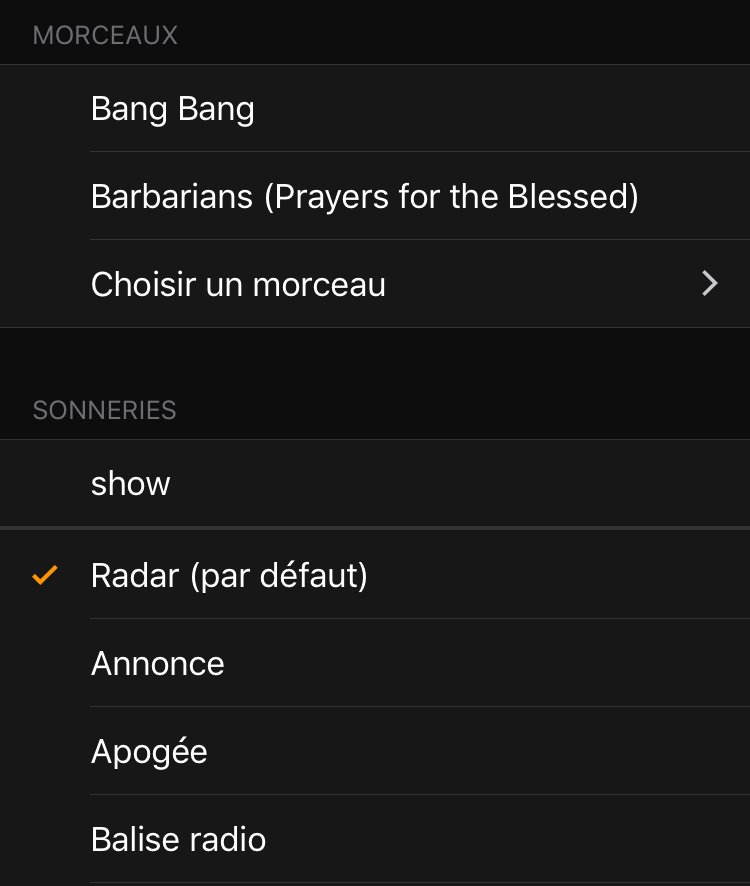The height and width of the screenshot is (886, 750).
Task: Click the dark gap above SONNERIES heading
Action: point(375,358)
